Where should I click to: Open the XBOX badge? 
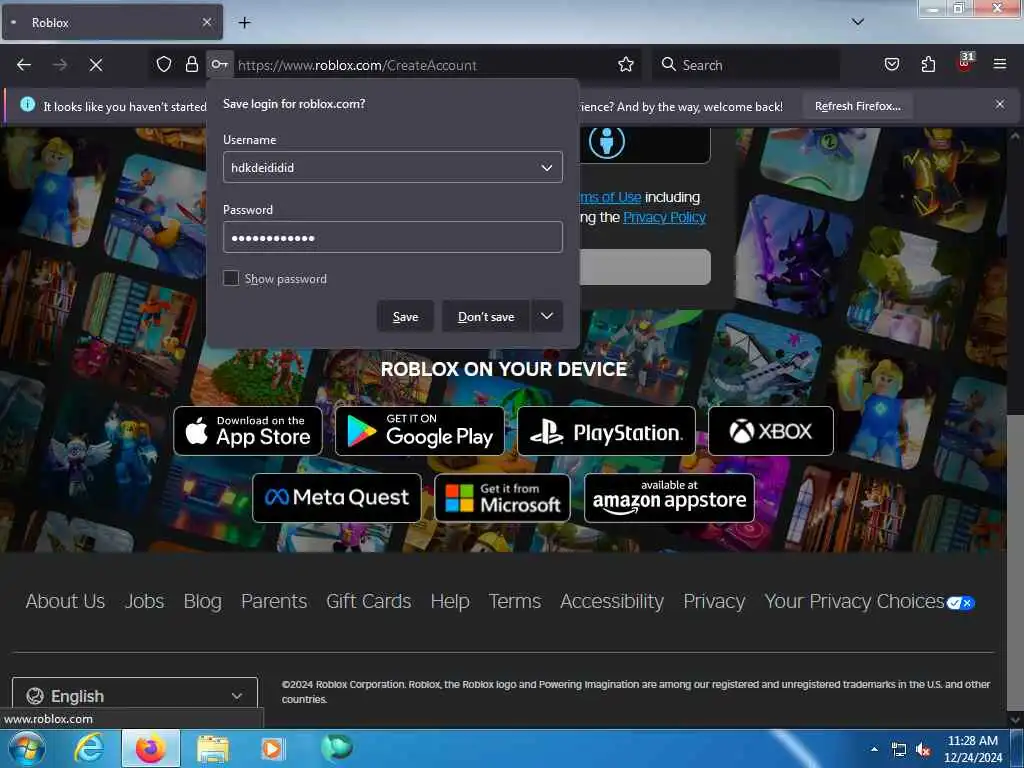click(771, 431)
